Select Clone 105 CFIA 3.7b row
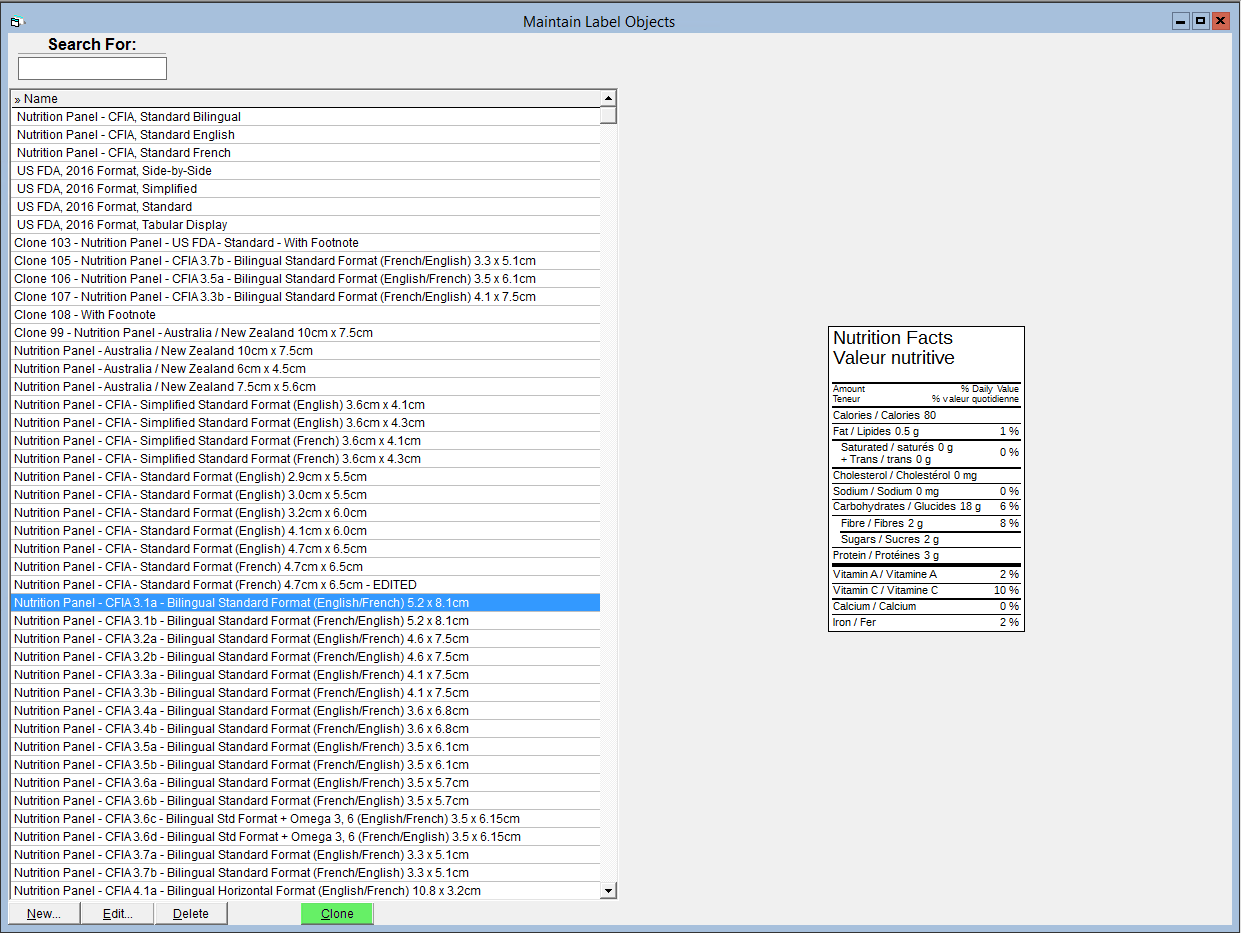Screen dimensions: 1242x933 click(x=306, y=261)
